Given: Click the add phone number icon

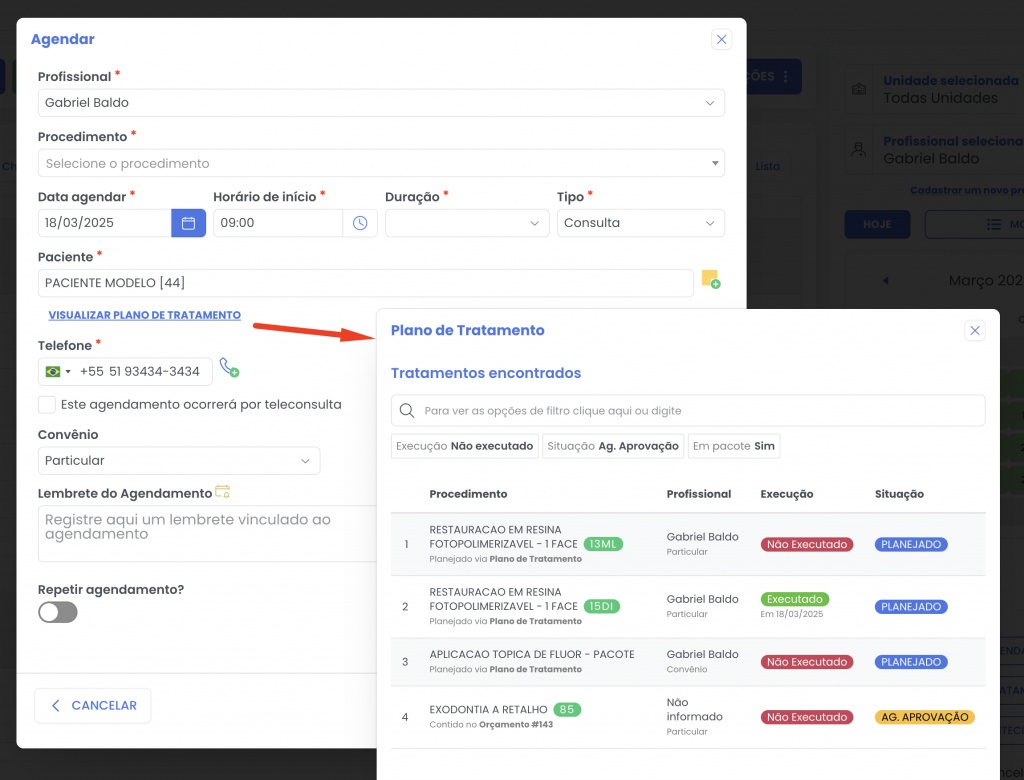Looking at the screenshot, I should pyautogui.click(x=229, y=368).
